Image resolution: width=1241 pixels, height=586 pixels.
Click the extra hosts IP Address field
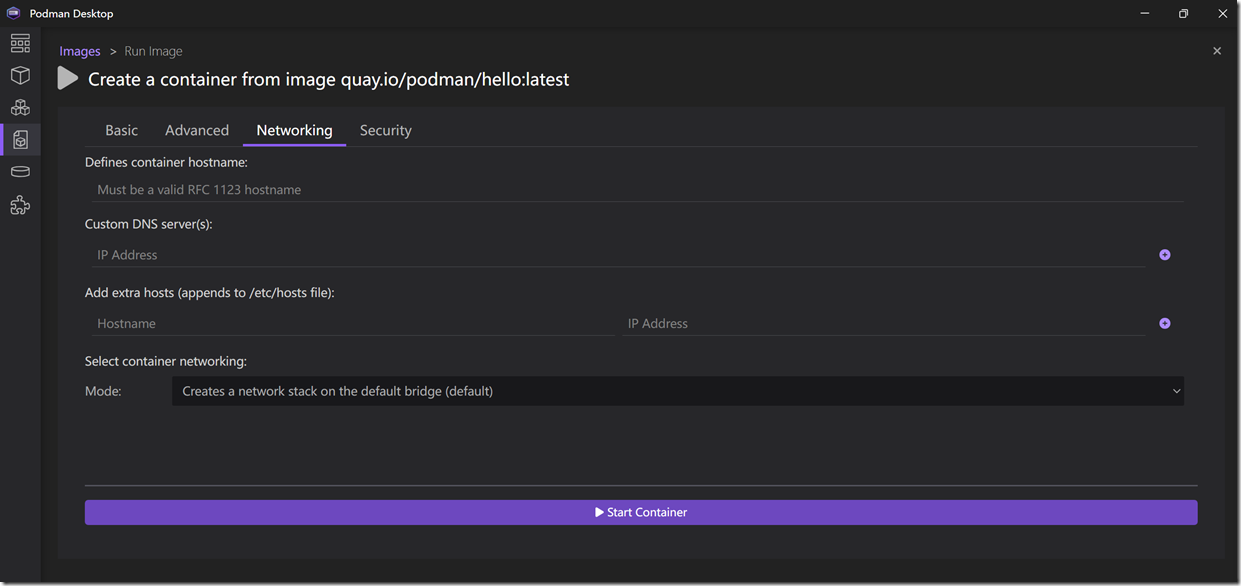pos(882,324)
